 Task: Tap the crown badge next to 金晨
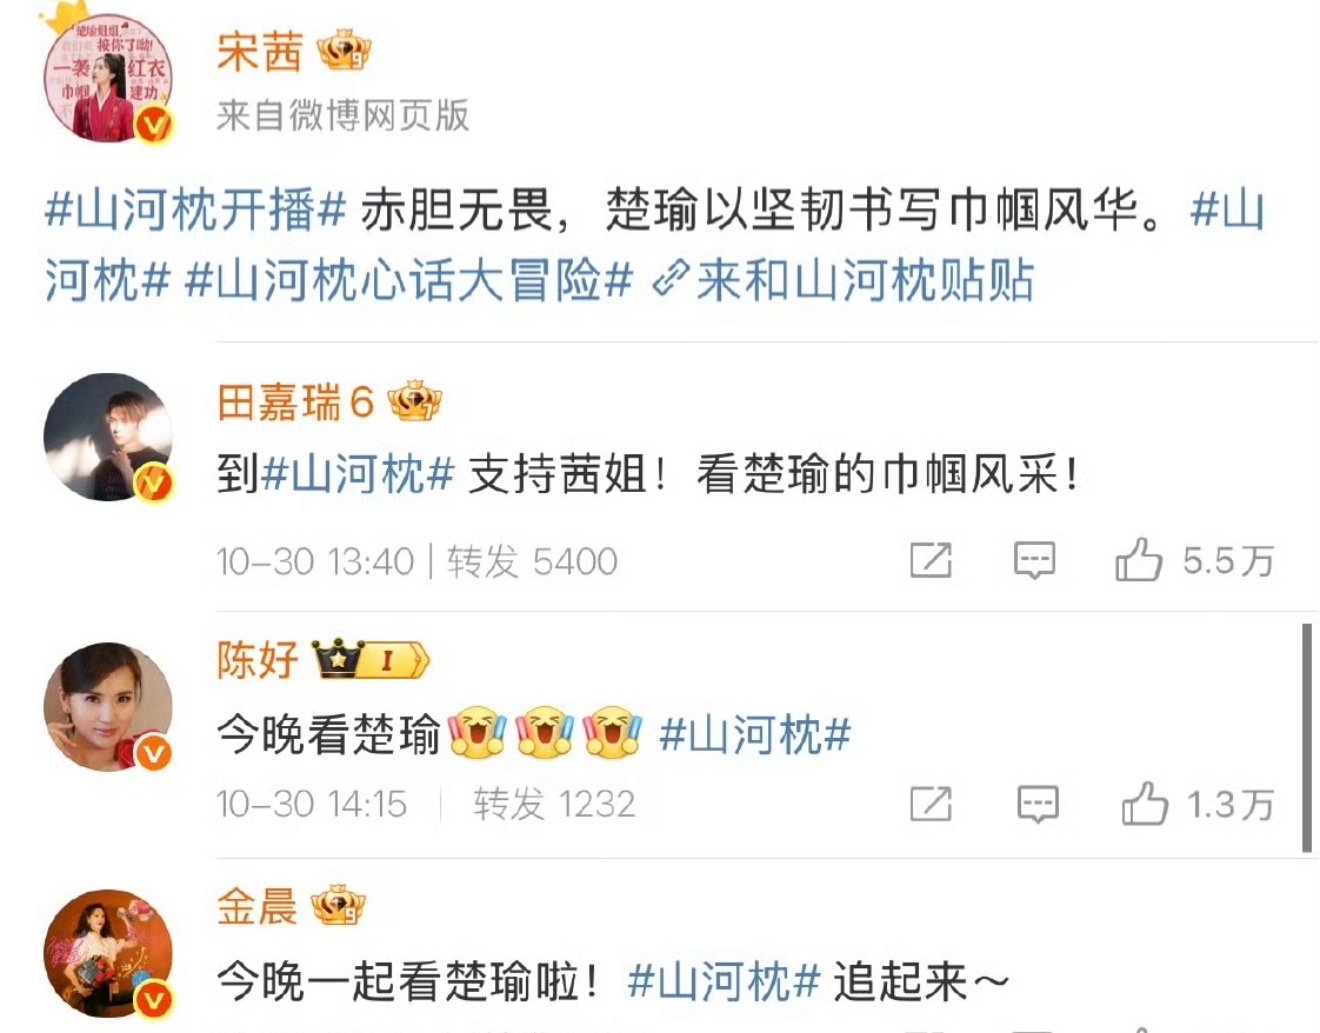[338, 906]
